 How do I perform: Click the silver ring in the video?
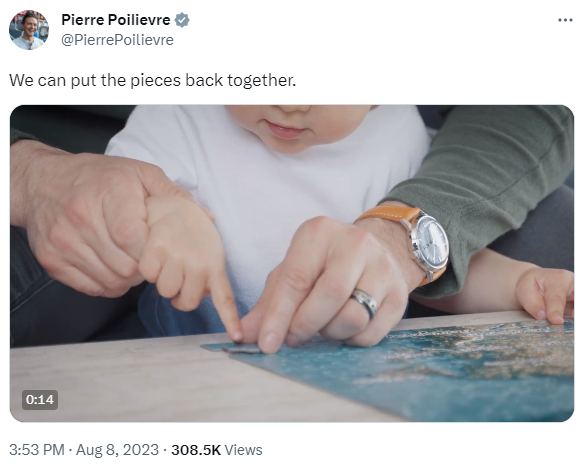coord(365,302)
